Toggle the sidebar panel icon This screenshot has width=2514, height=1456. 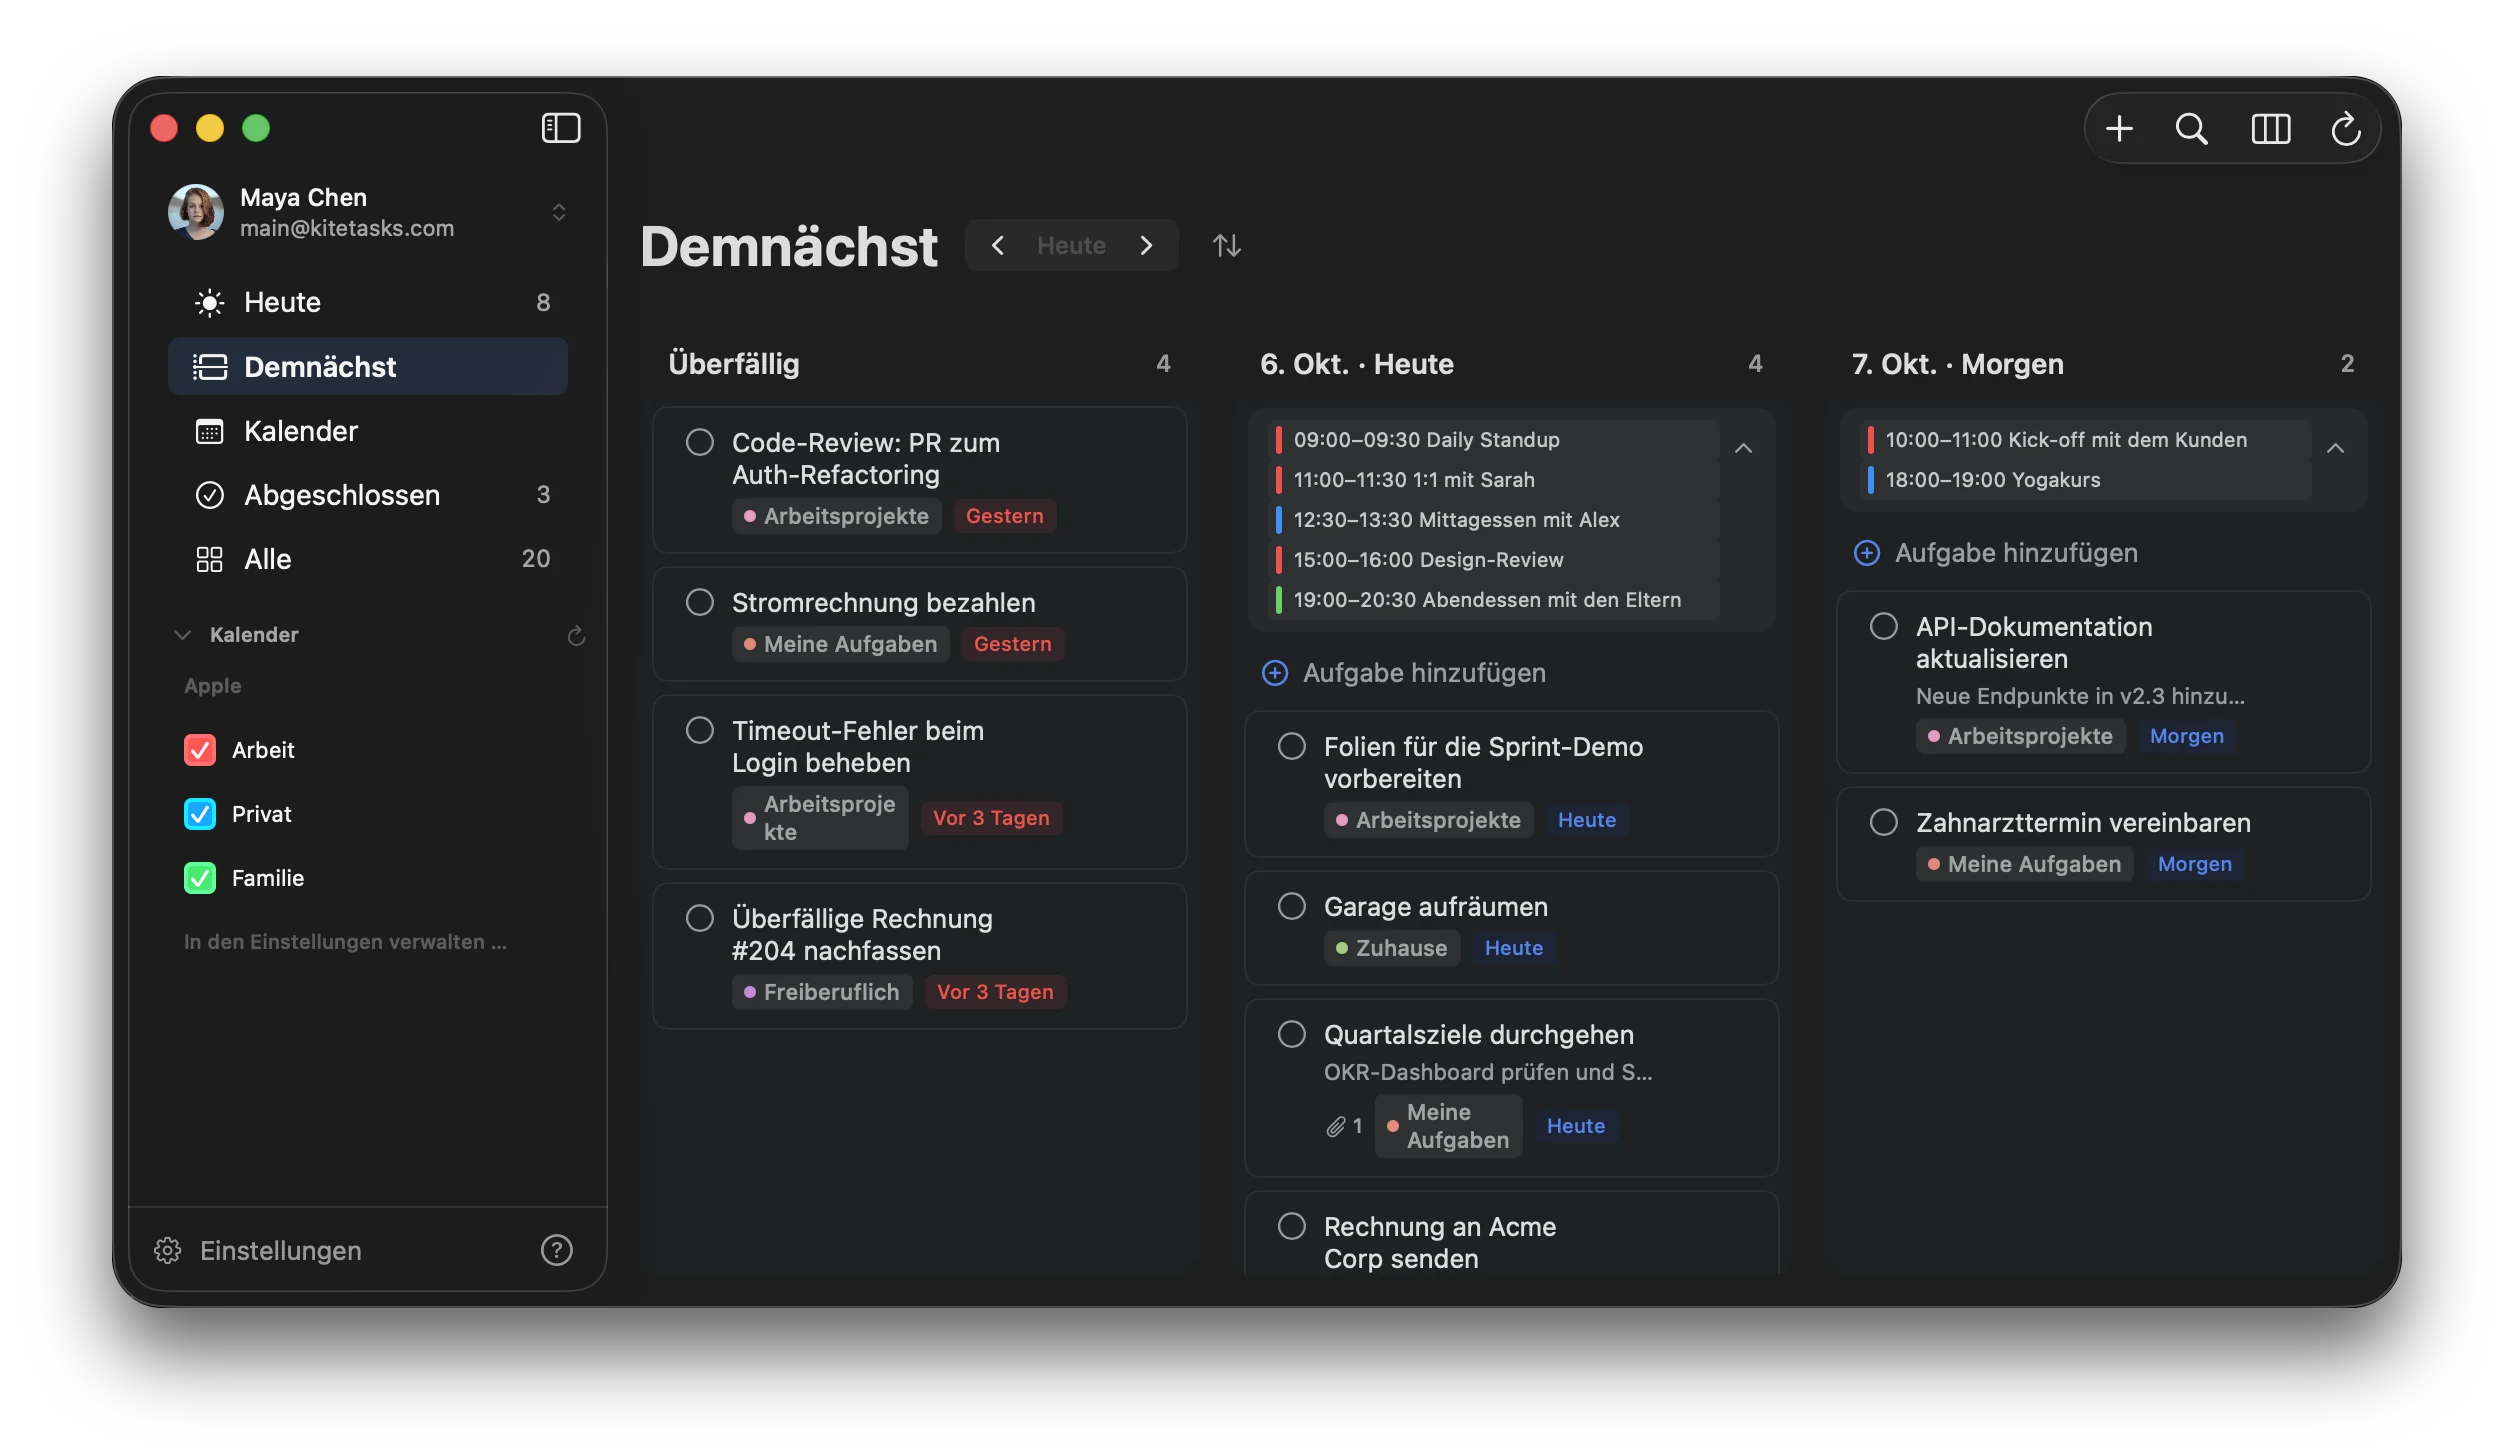[561, 128]
